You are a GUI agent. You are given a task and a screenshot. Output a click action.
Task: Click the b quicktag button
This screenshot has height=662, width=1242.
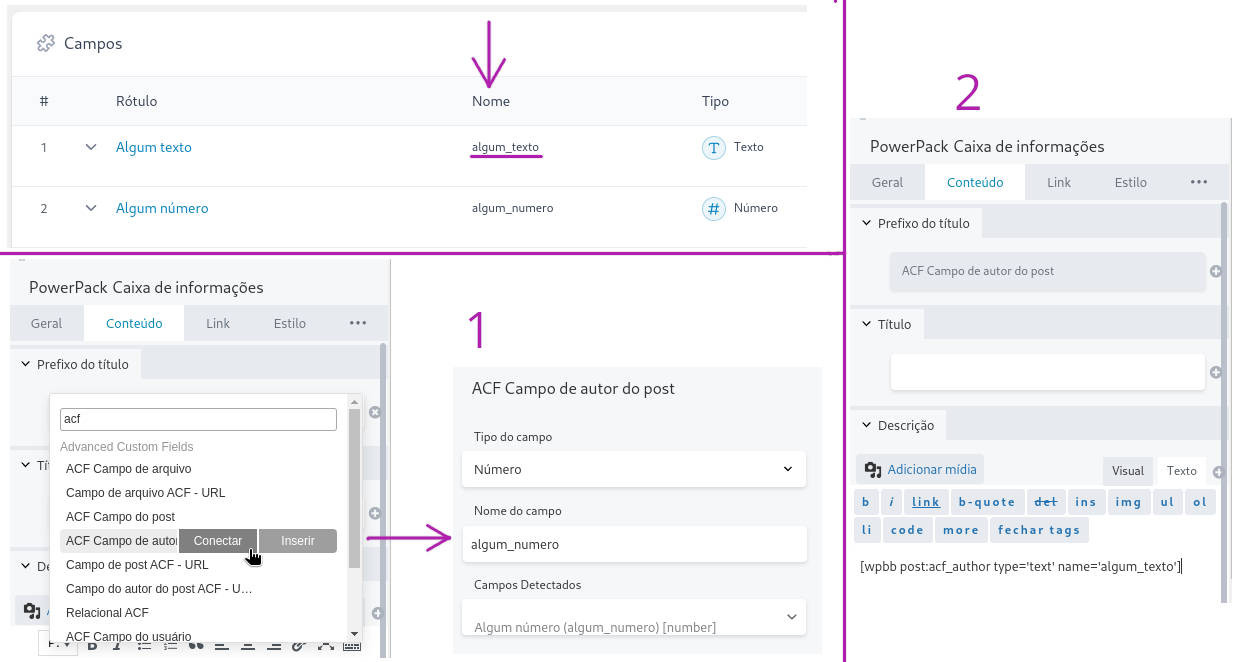pos(866,502)
